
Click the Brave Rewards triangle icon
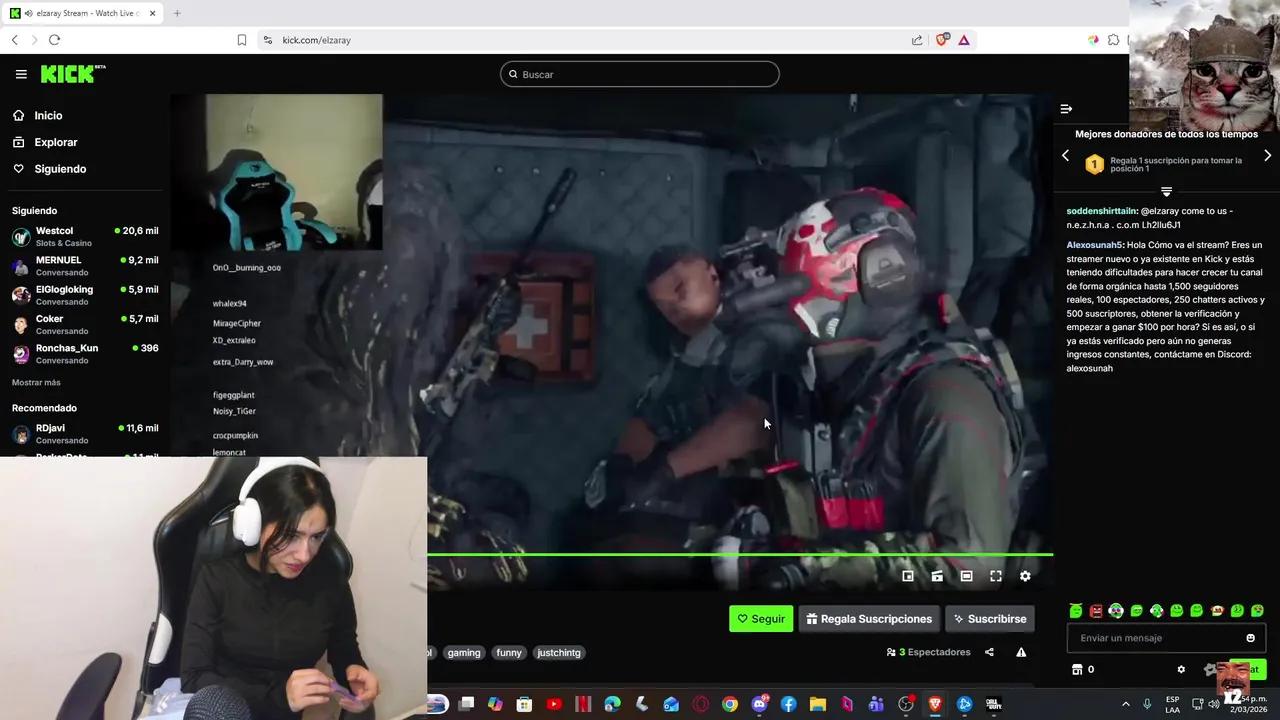point(964,40)
